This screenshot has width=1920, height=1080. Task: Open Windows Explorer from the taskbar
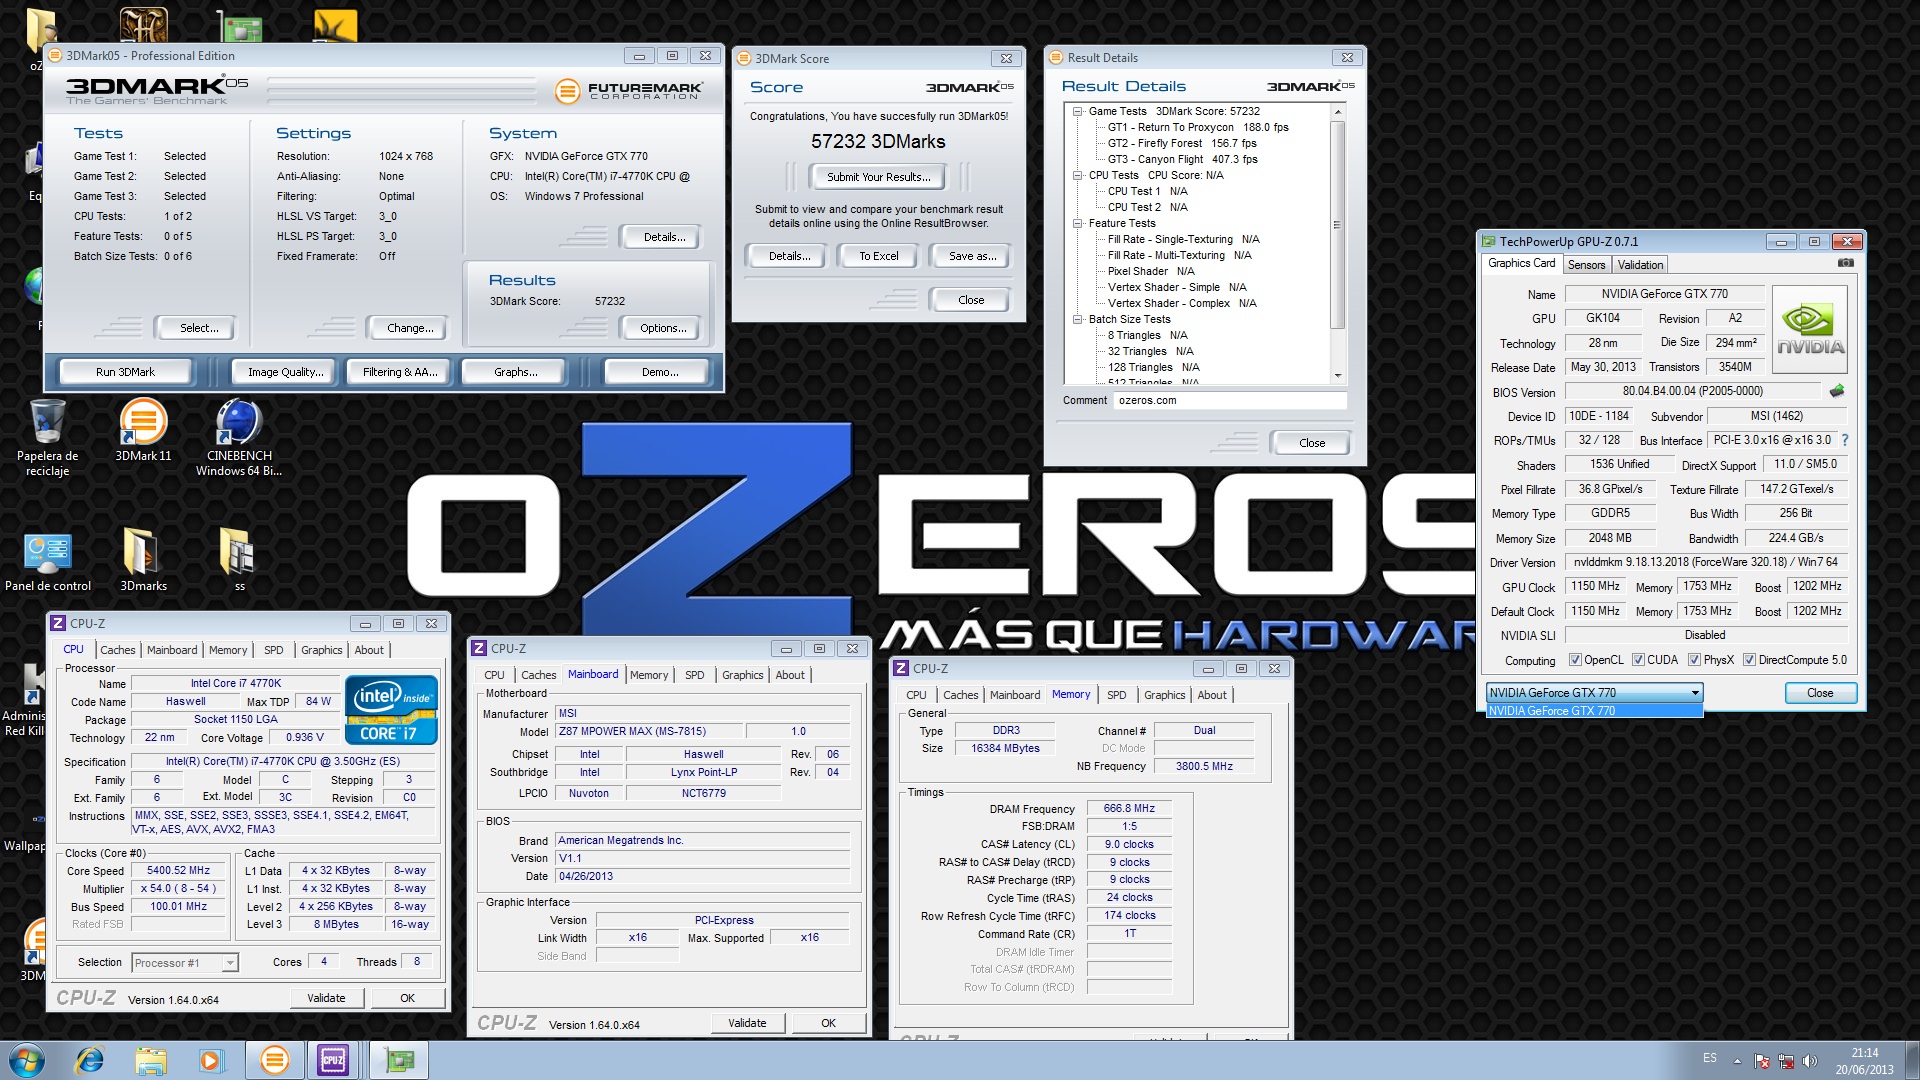[151, 1060]
